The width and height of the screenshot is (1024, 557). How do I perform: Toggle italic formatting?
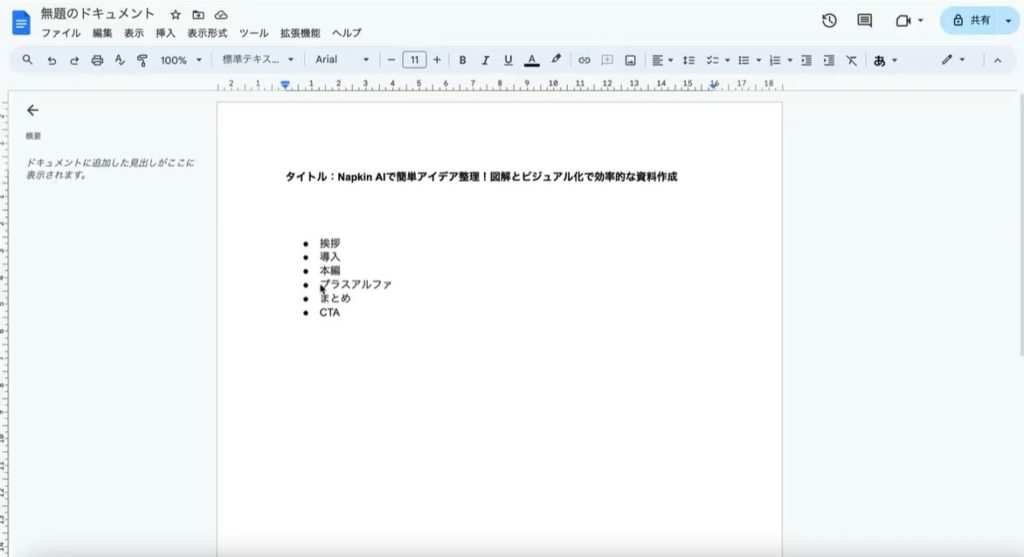pos(486,60)
